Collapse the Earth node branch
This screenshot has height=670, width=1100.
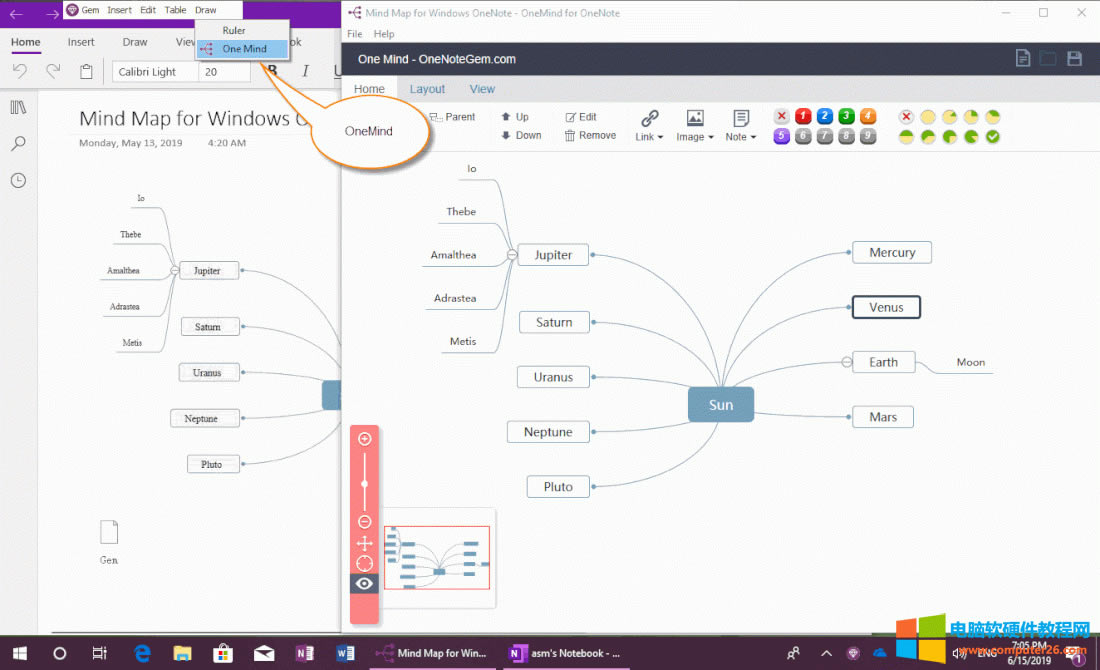846,362
